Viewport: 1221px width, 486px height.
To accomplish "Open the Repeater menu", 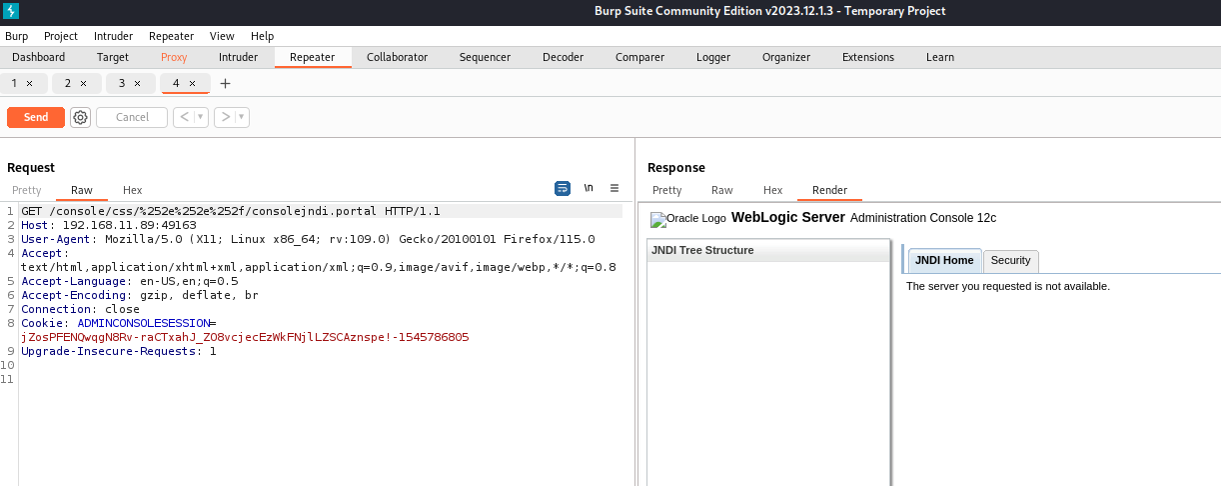I will pyautogui.click(x=171, y=36).
